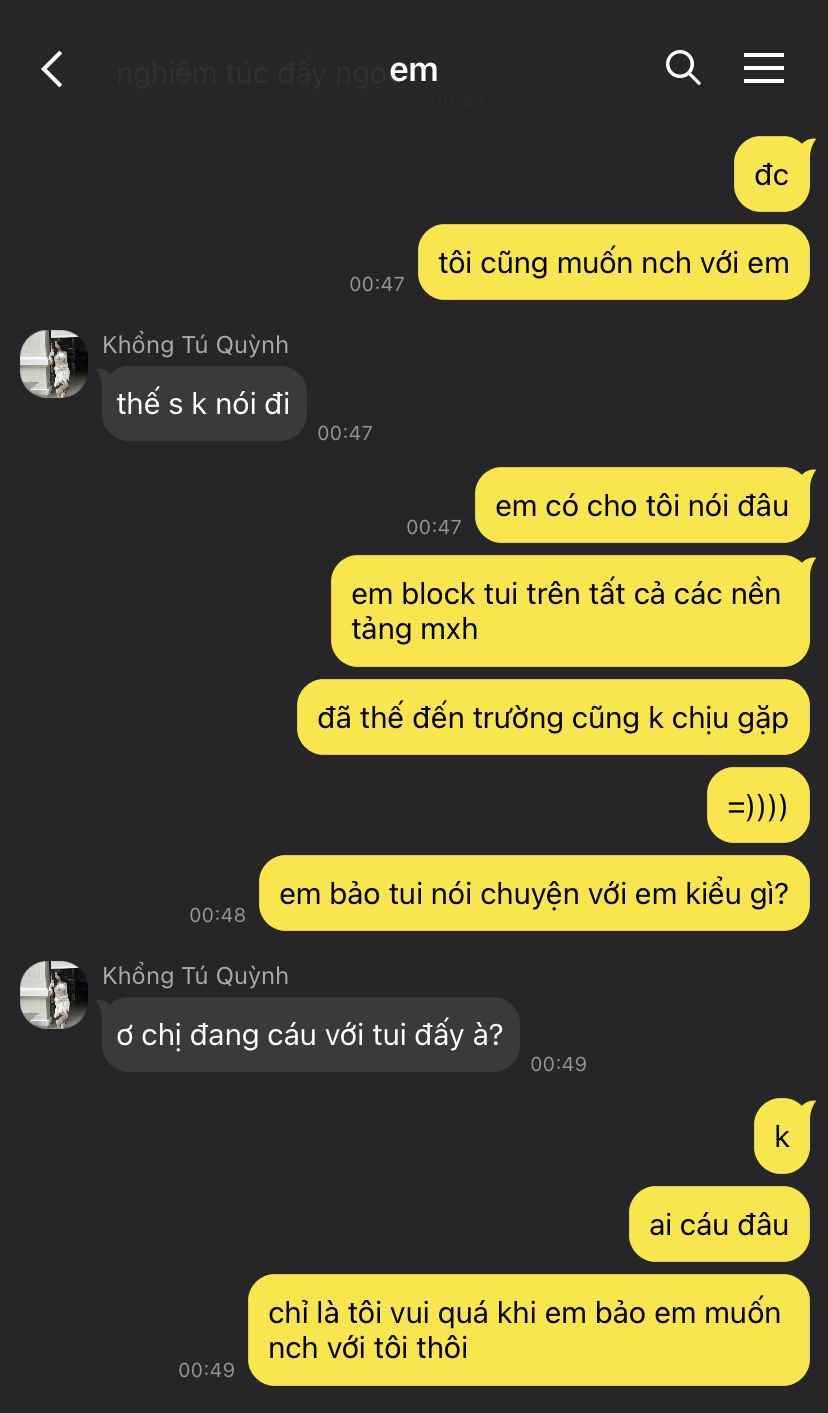Open Khổng Tú Quỳnh's avatar beside "thế s k nói đi"
Screen dimensions: 828x1413
tap(54, 364)
